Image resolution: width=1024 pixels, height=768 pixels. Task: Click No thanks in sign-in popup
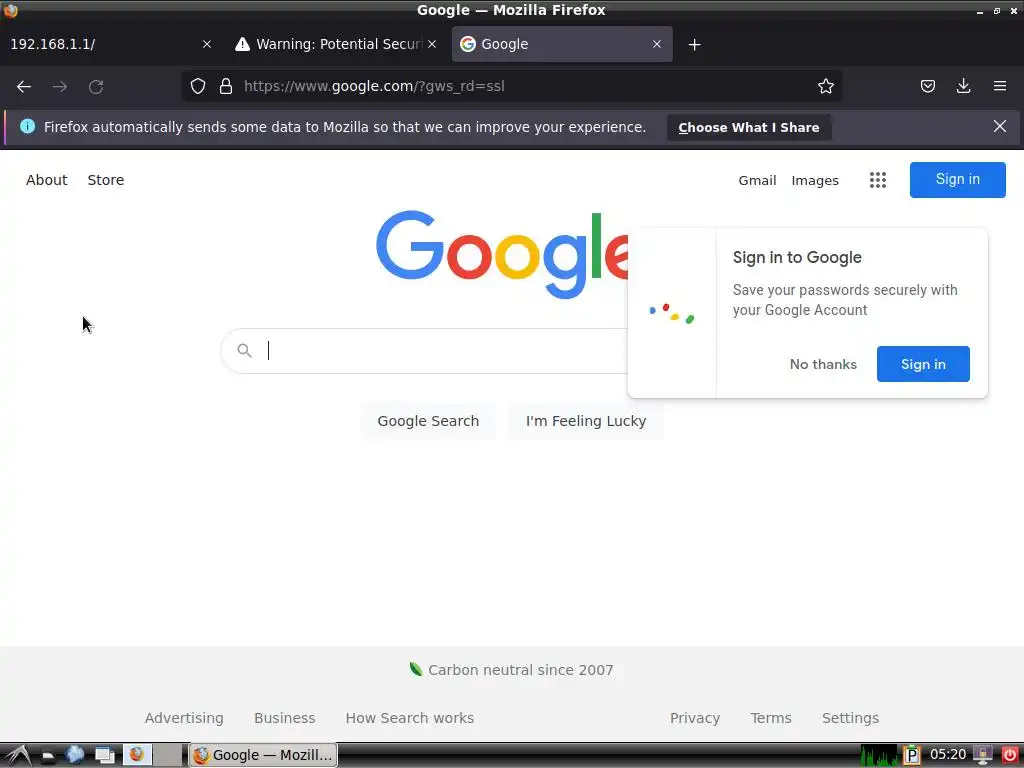[x=823, y=364]
